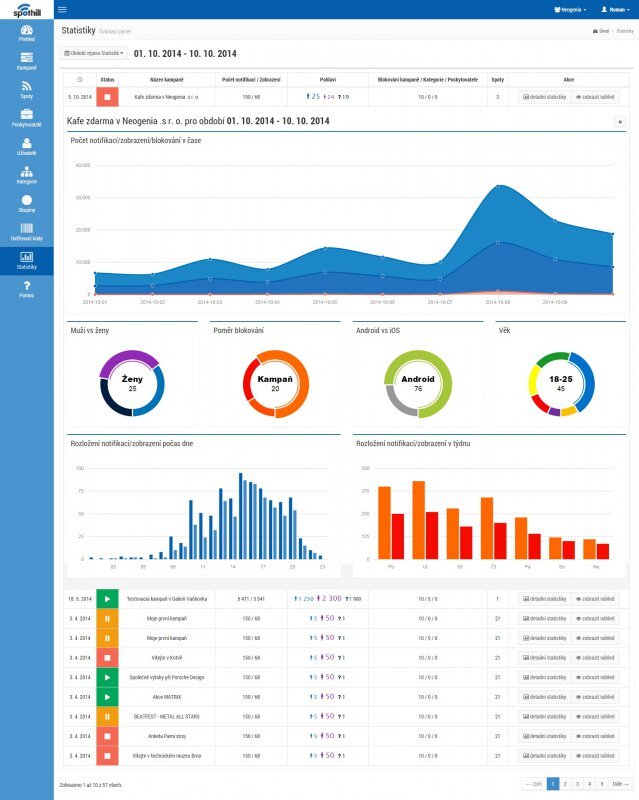Viewport: 639px width, 800px height.
Task: Open the Přehled dashboard icon in sidebar
Action: [x=26, y=30]
